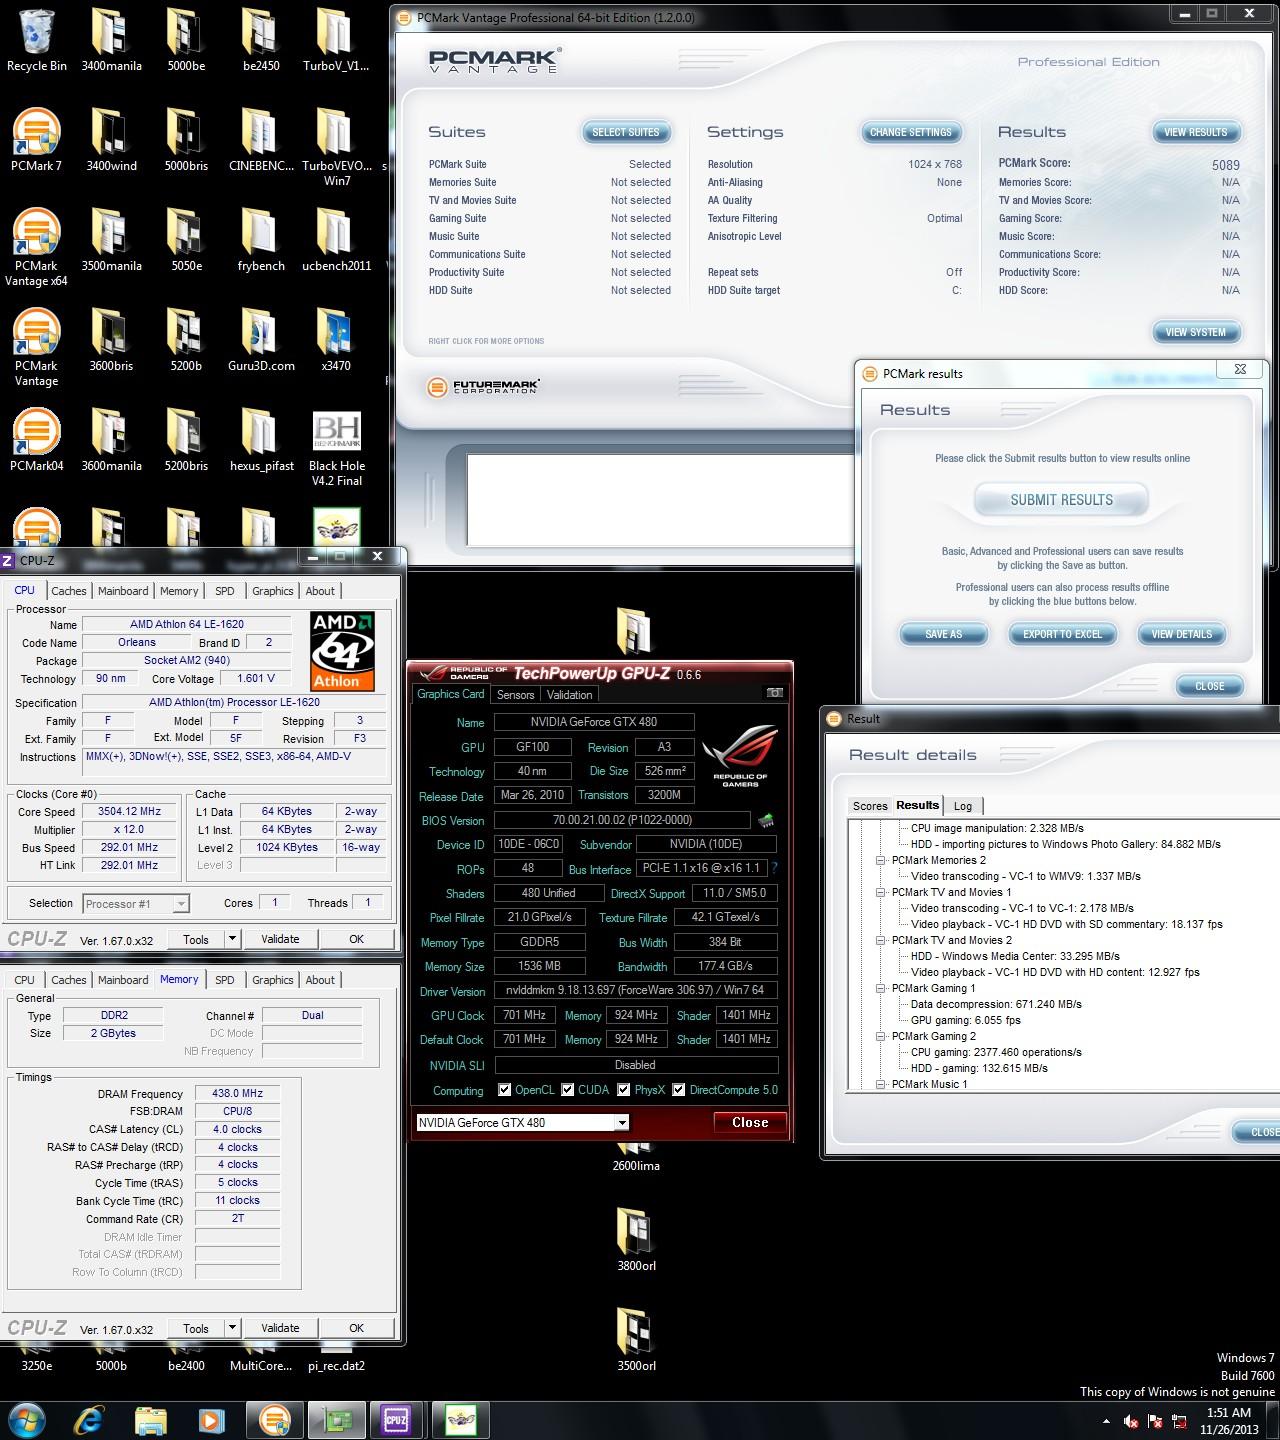This screenshot has width=1280, height=1440.
Task: Click Validate in the CPU-Z window showing the Memory tab
Action: click(280, 1328)
